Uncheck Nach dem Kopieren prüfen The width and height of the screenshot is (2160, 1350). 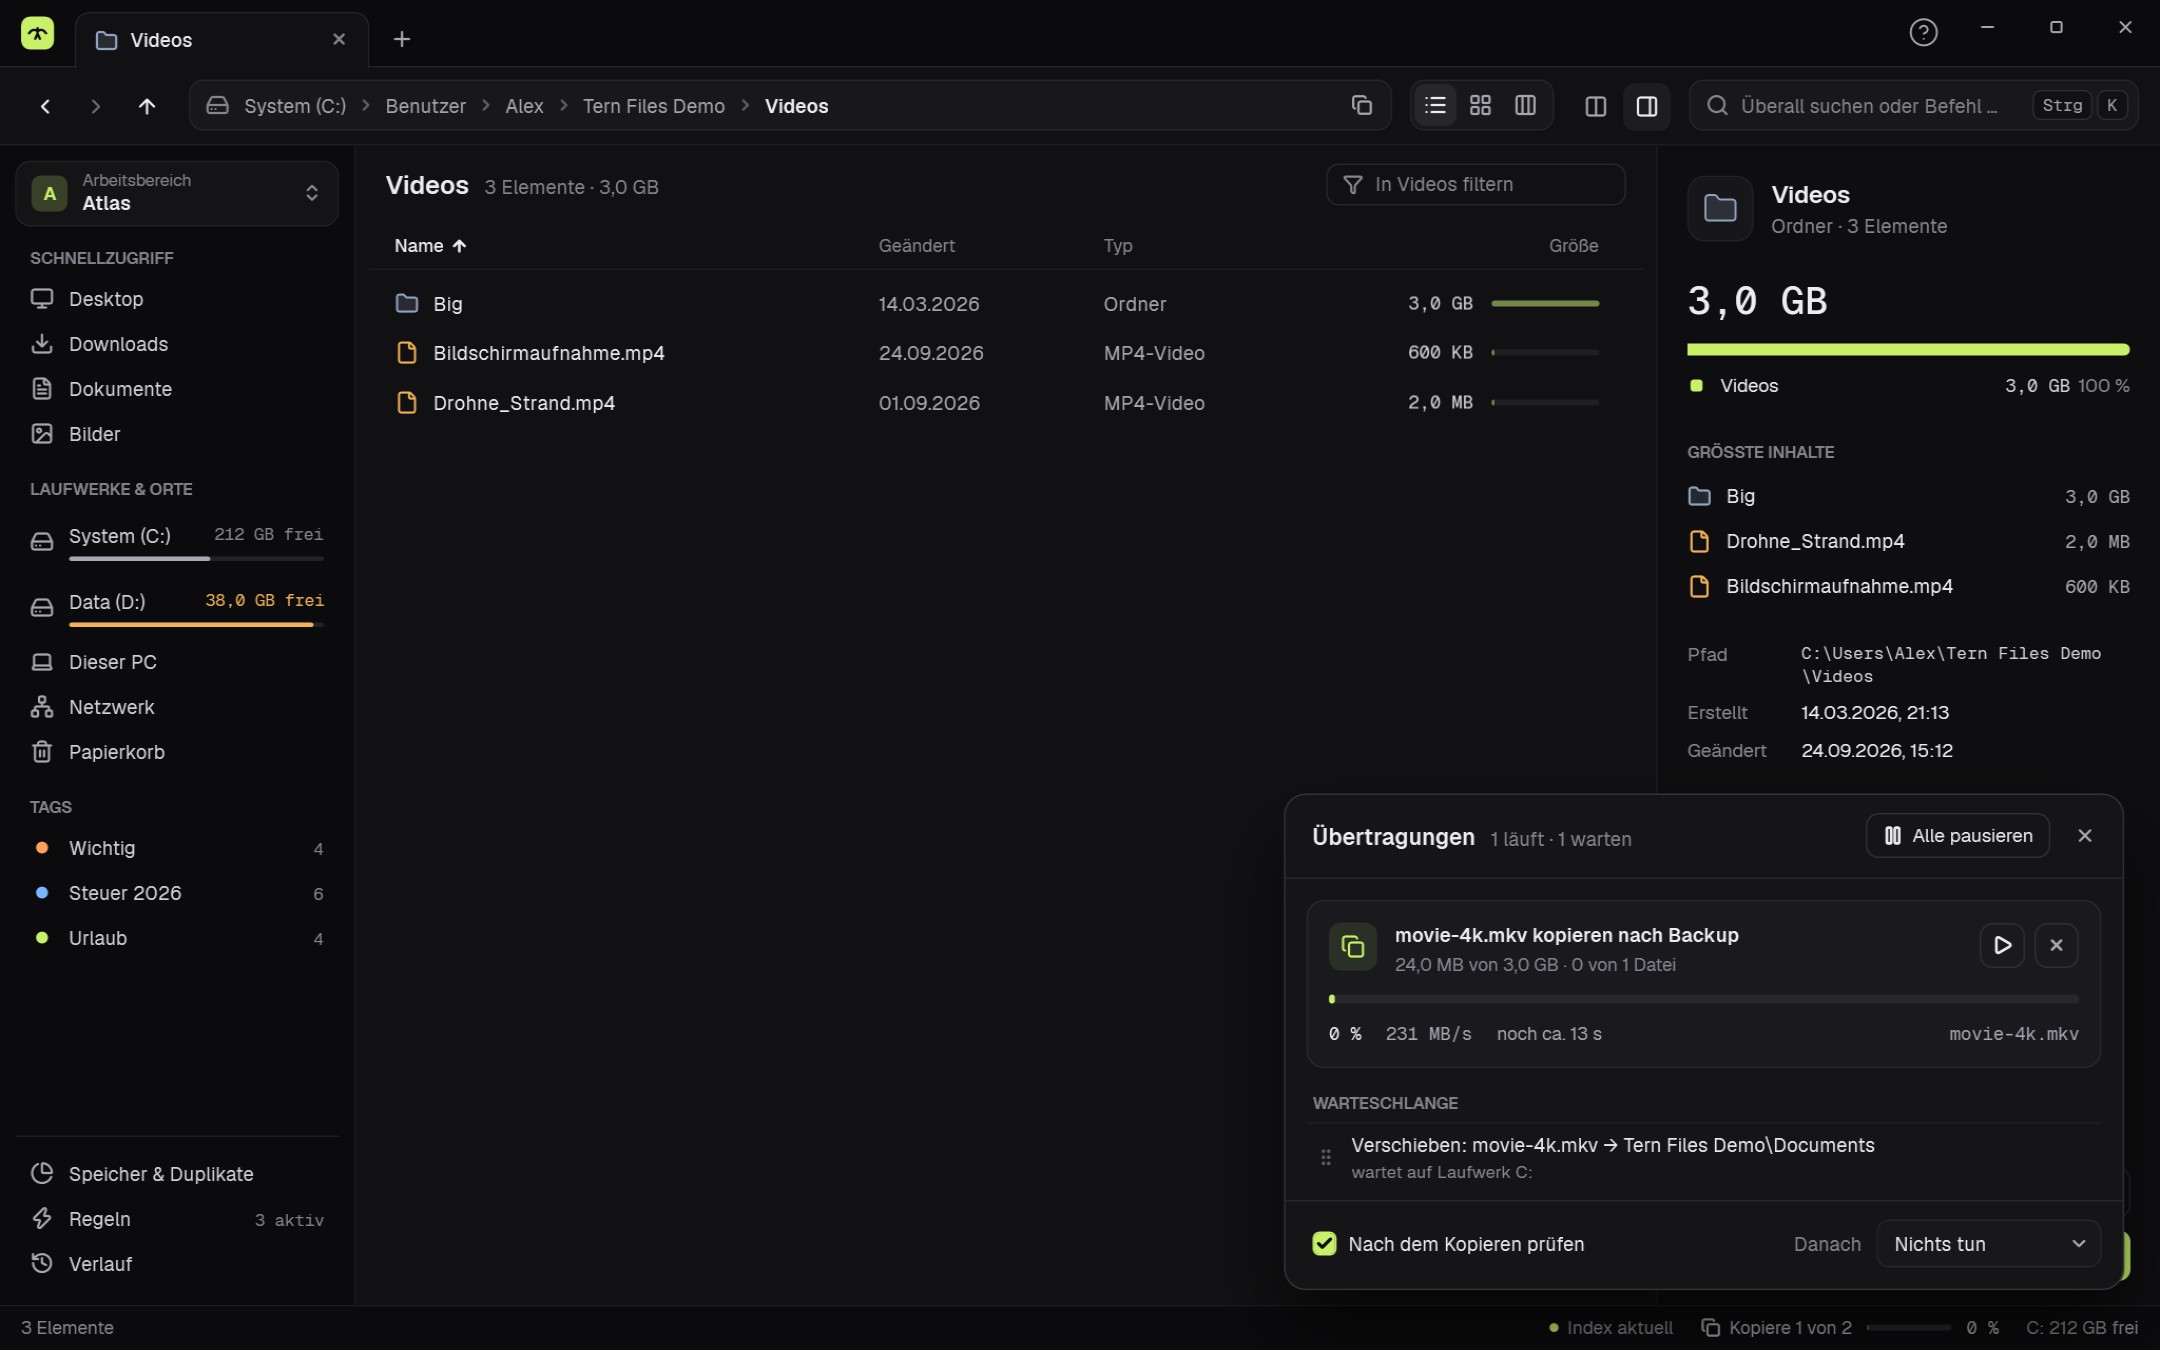1324,1243
